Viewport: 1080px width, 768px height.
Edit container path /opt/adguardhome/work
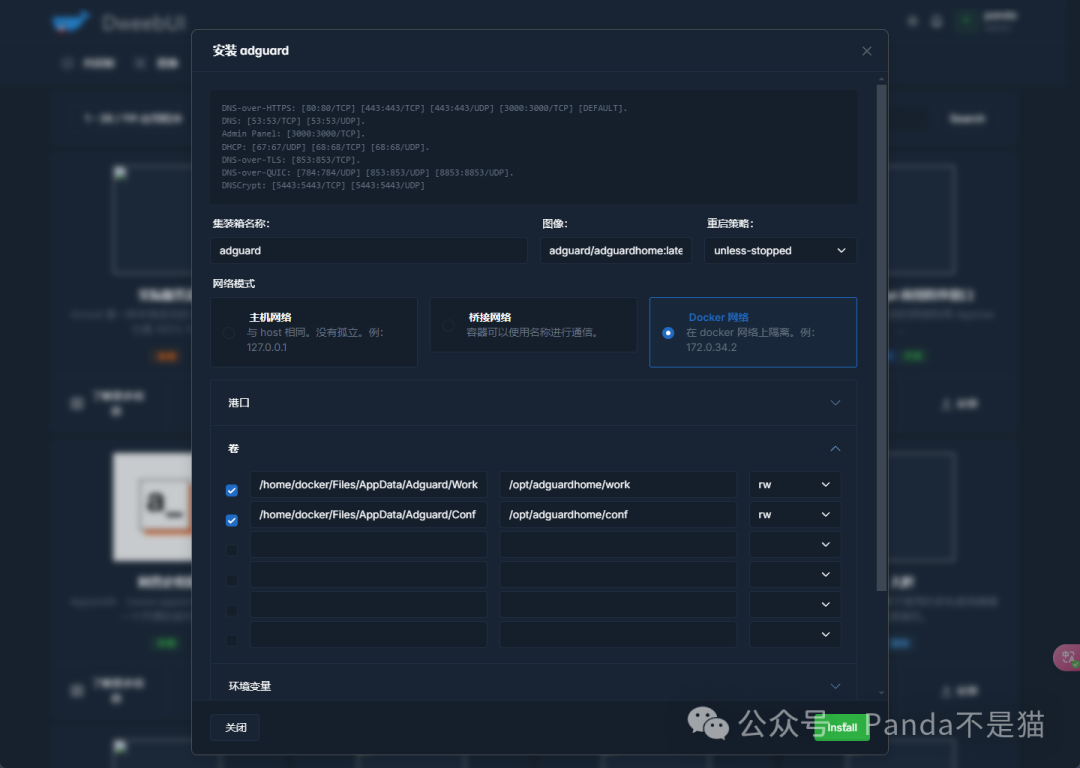pyautogui.click(x=618, y=485)
